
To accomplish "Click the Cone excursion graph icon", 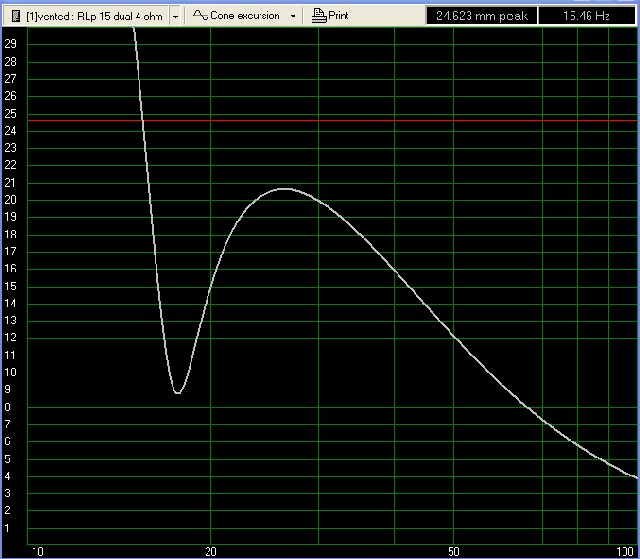I will 200,16.
